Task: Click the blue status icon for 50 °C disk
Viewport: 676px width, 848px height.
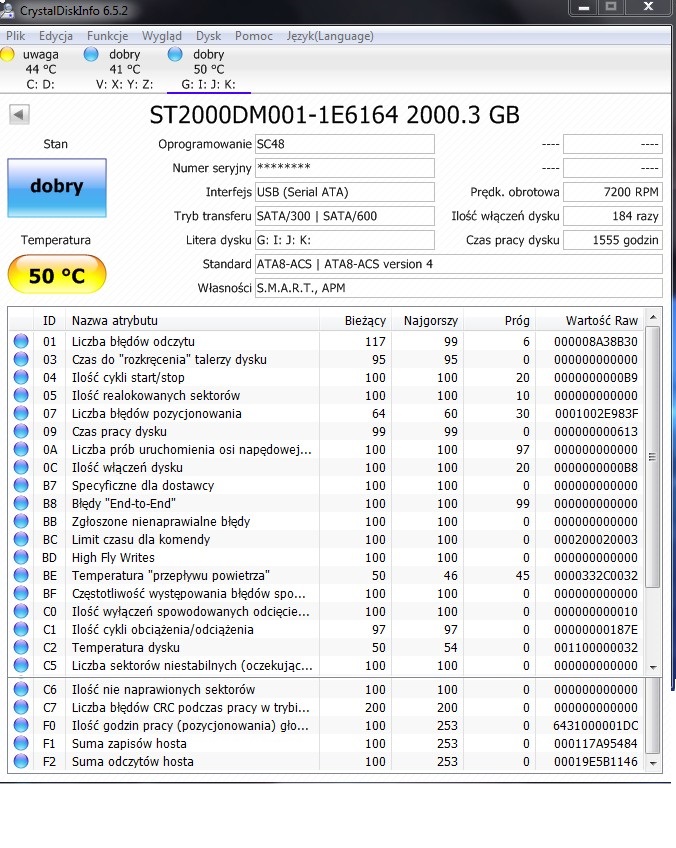Action: click(x=175, y=55)
